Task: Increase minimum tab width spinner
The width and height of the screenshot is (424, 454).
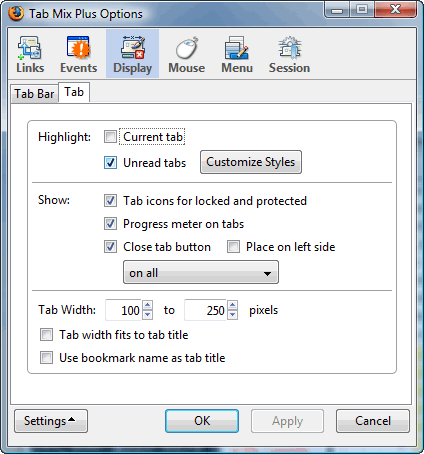Action: click(148, 305)
